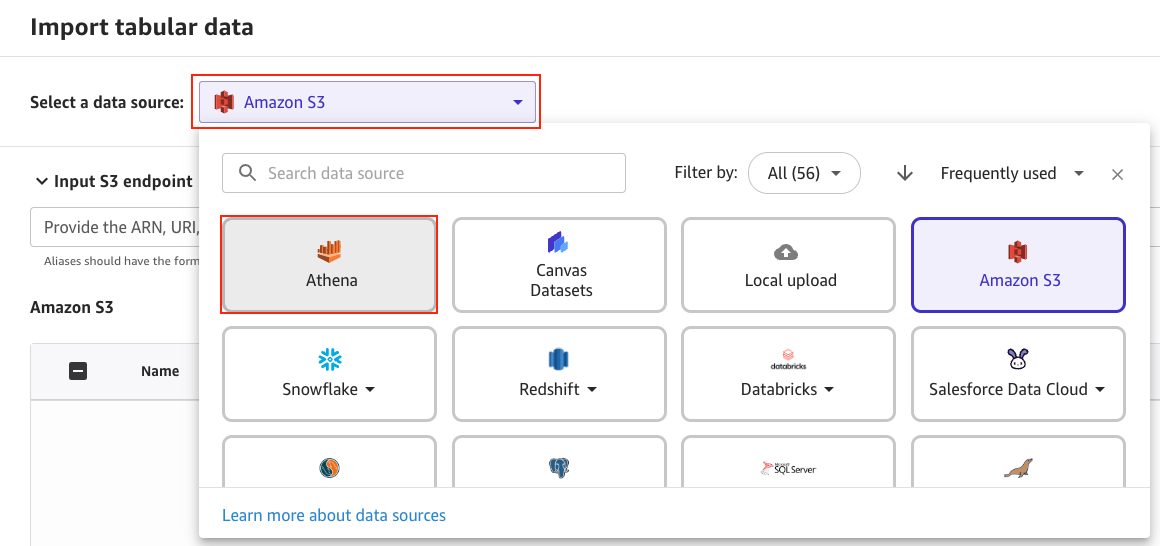Click the magnifier icon in the search field

pyautogui.click(x=249, y=173)
